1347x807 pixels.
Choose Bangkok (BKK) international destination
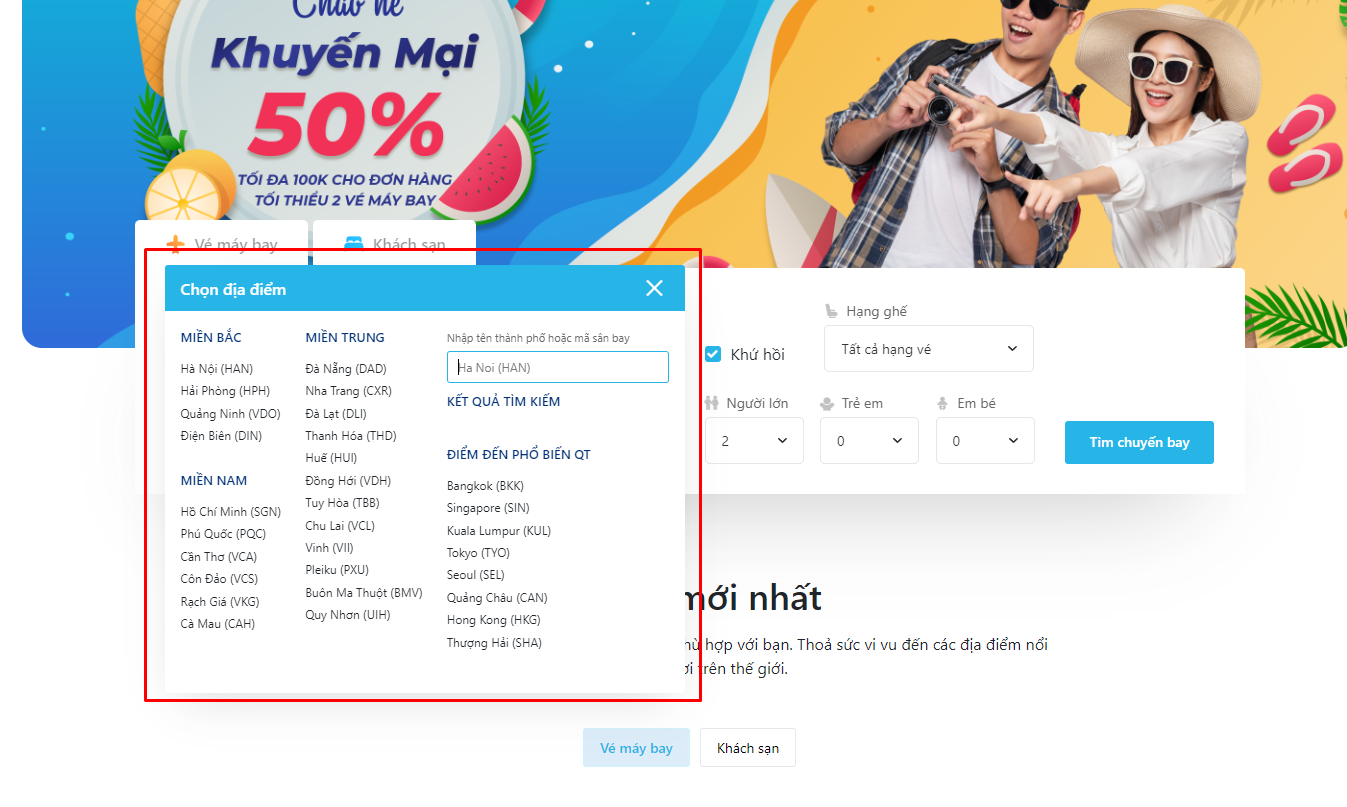point(485,486)
